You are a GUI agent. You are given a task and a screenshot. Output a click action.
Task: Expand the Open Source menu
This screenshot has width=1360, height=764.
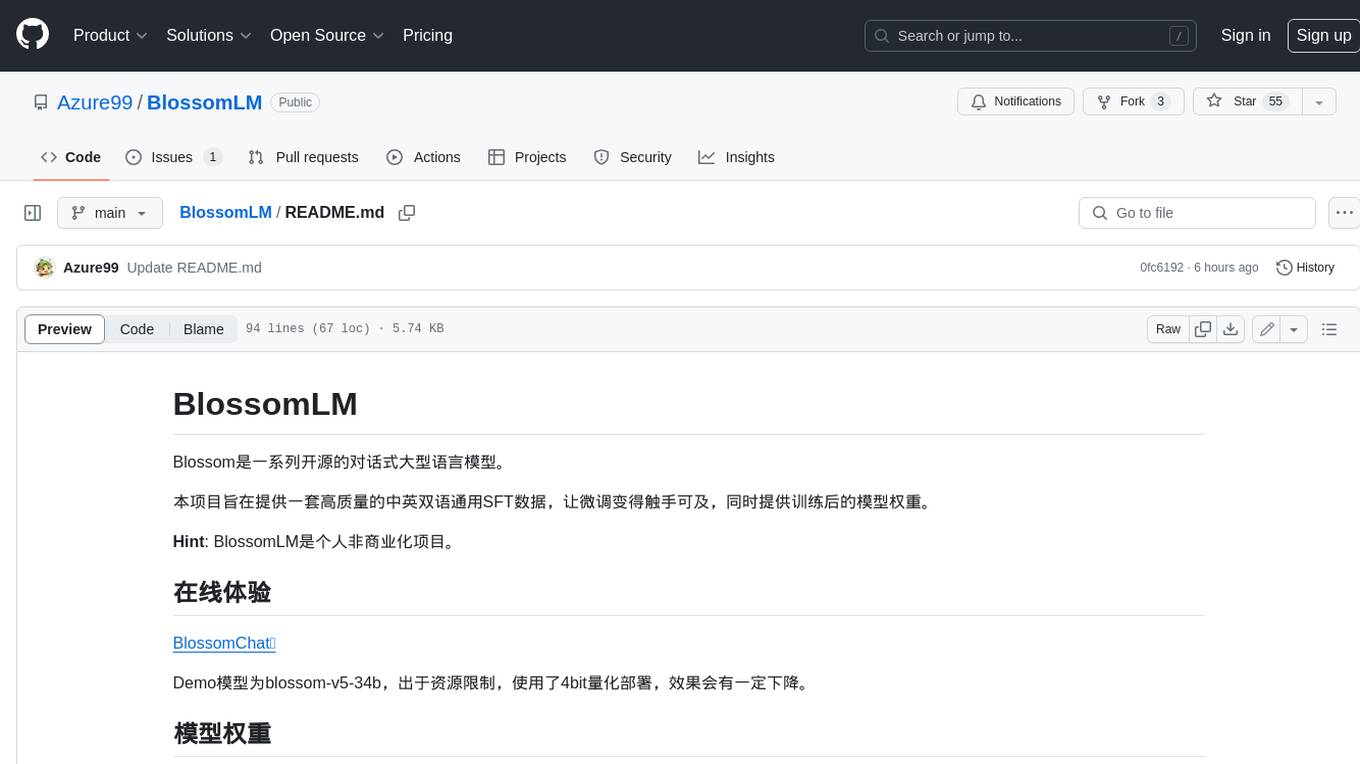click(327, 35)
